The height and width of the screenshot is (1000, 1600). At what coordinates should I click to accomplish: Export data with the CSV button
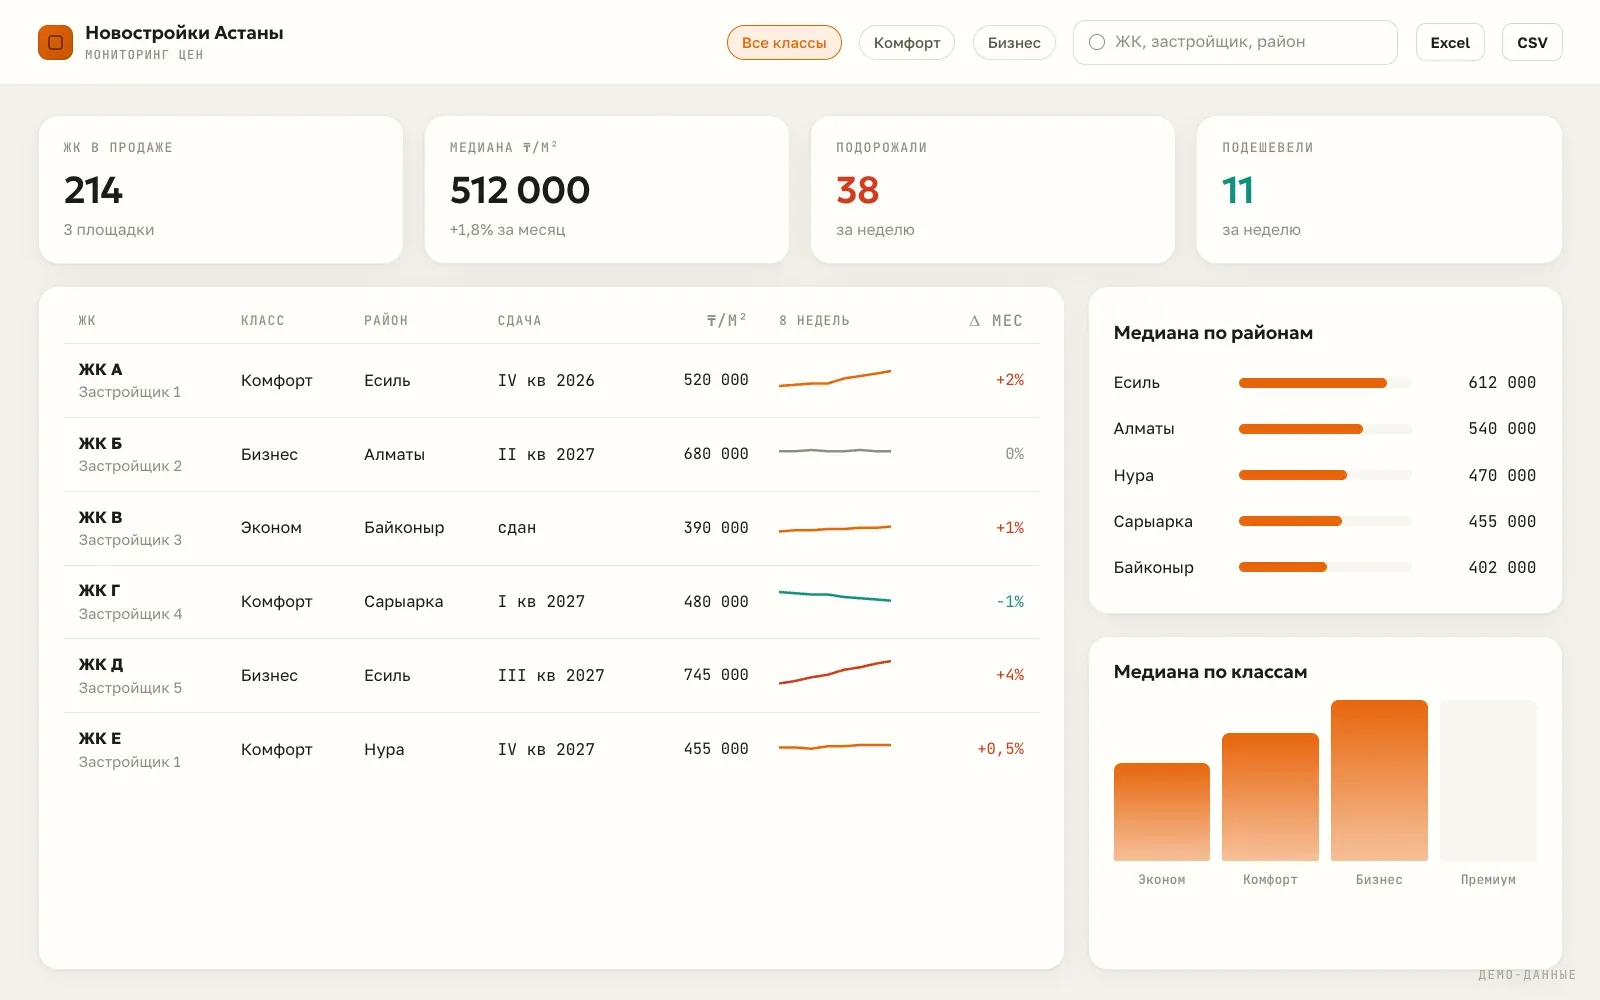(x=1532, y=43)
